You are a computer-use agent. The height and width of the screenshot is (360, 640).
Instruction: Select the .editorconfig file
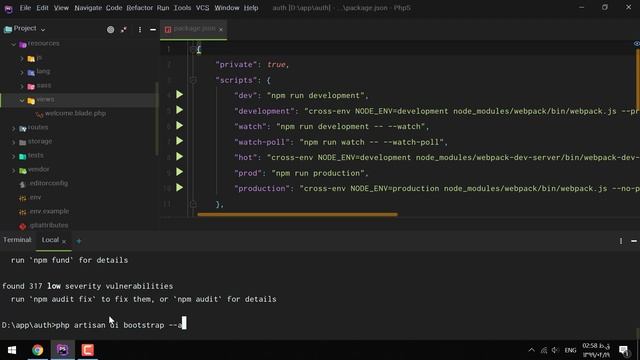click(49, 183)
